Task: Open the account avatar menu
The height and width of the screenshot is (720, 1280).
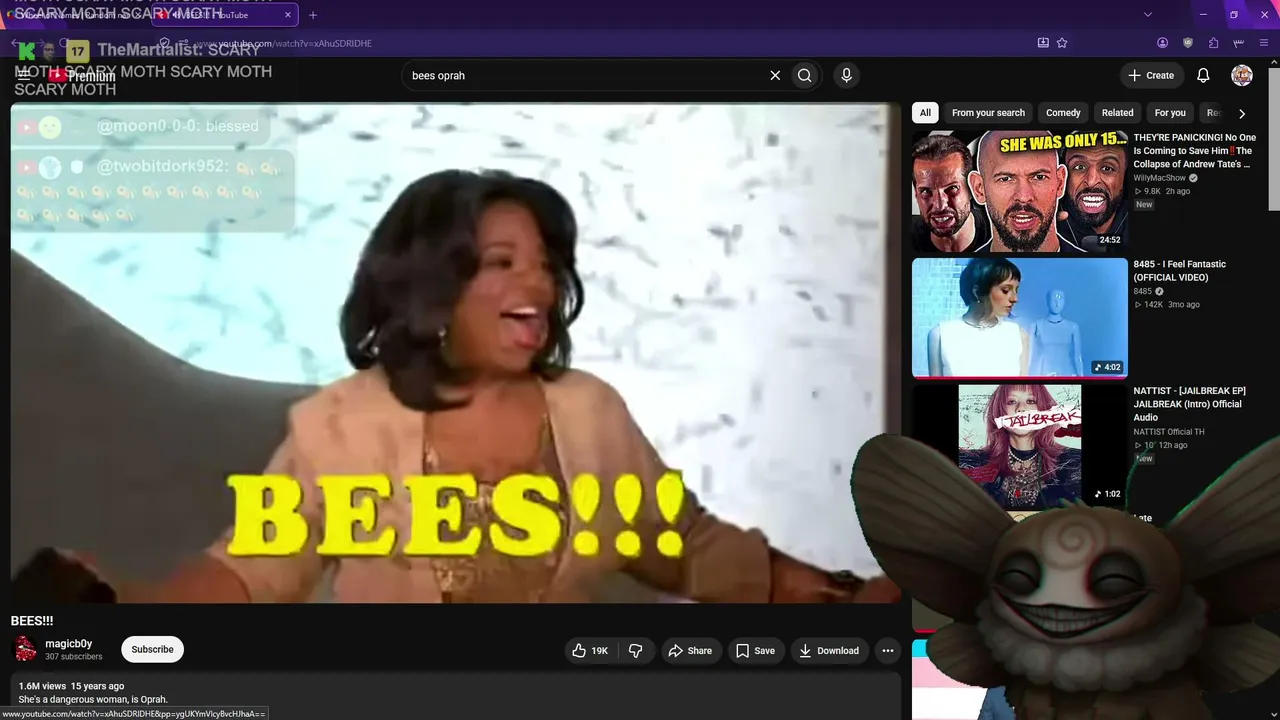Action: (1242, 75)
